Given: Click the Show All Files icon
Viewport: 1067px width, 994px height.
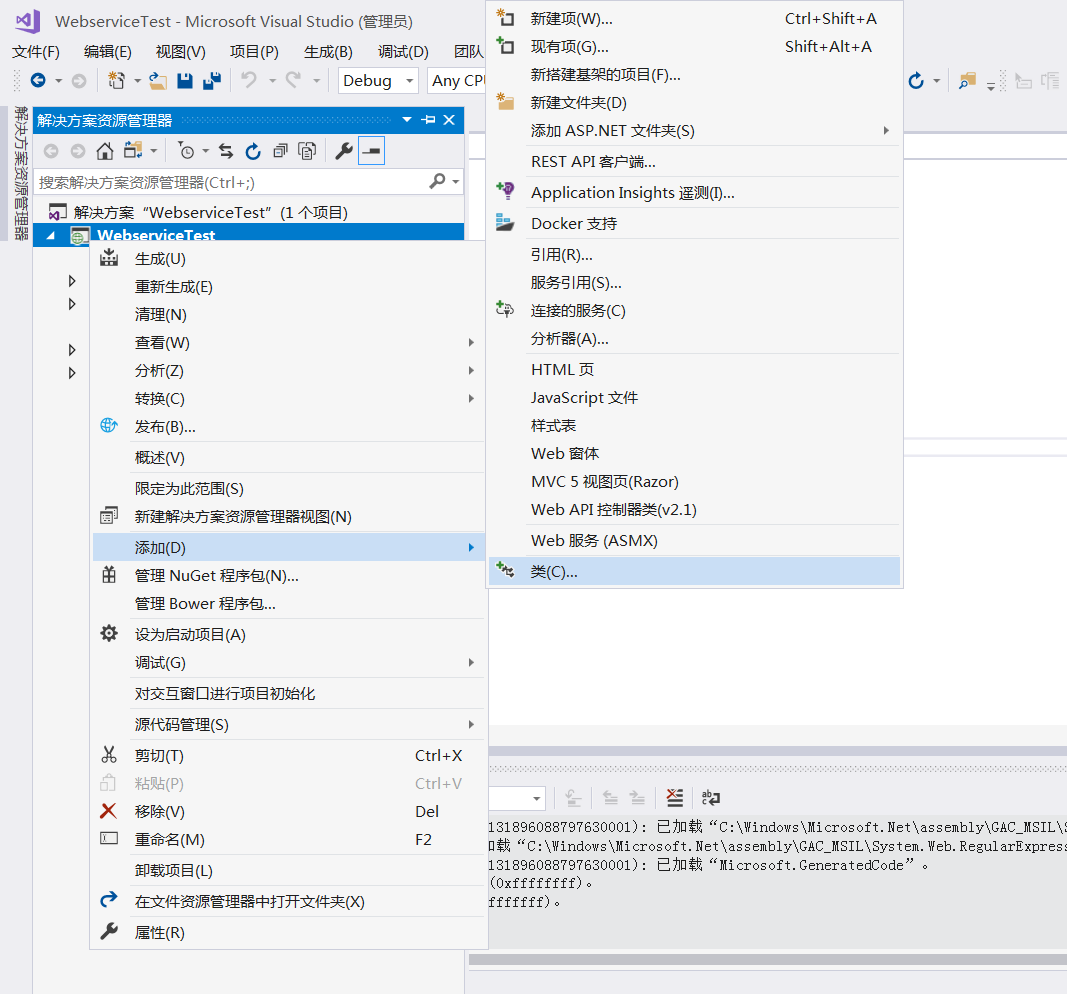Looking at the screenshot, I should [308, 151].
